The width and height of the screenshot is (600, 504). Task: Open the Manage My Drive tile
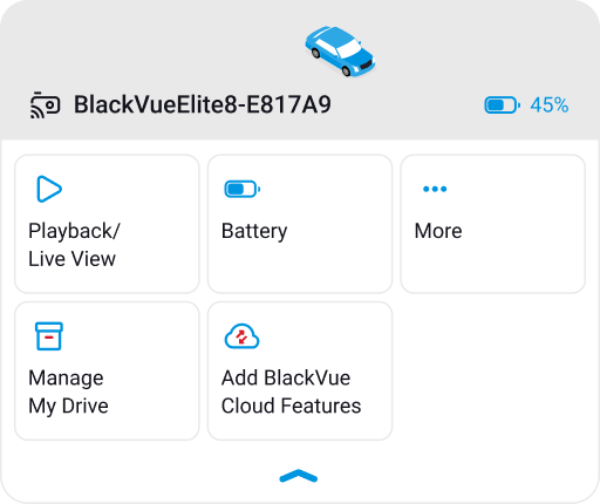tap(107, 371)
